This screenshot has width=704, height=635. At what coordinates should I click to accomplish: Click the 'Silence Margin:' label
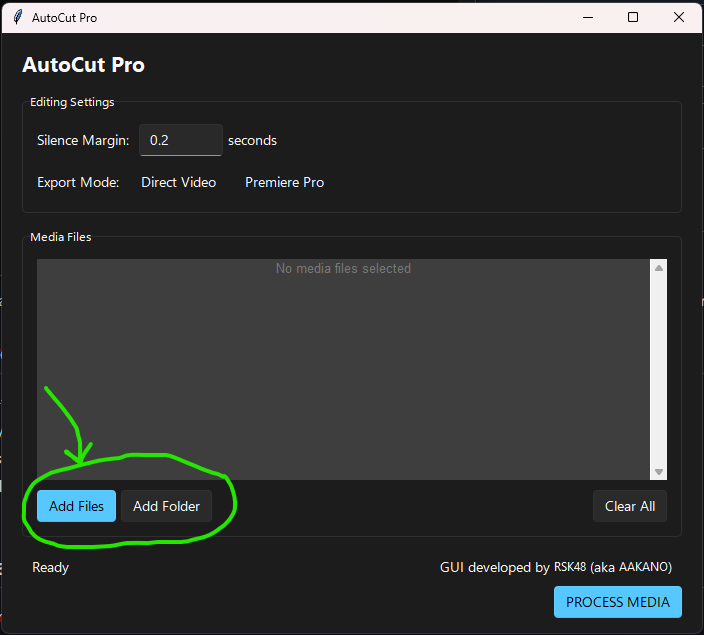tap(83, 141)
